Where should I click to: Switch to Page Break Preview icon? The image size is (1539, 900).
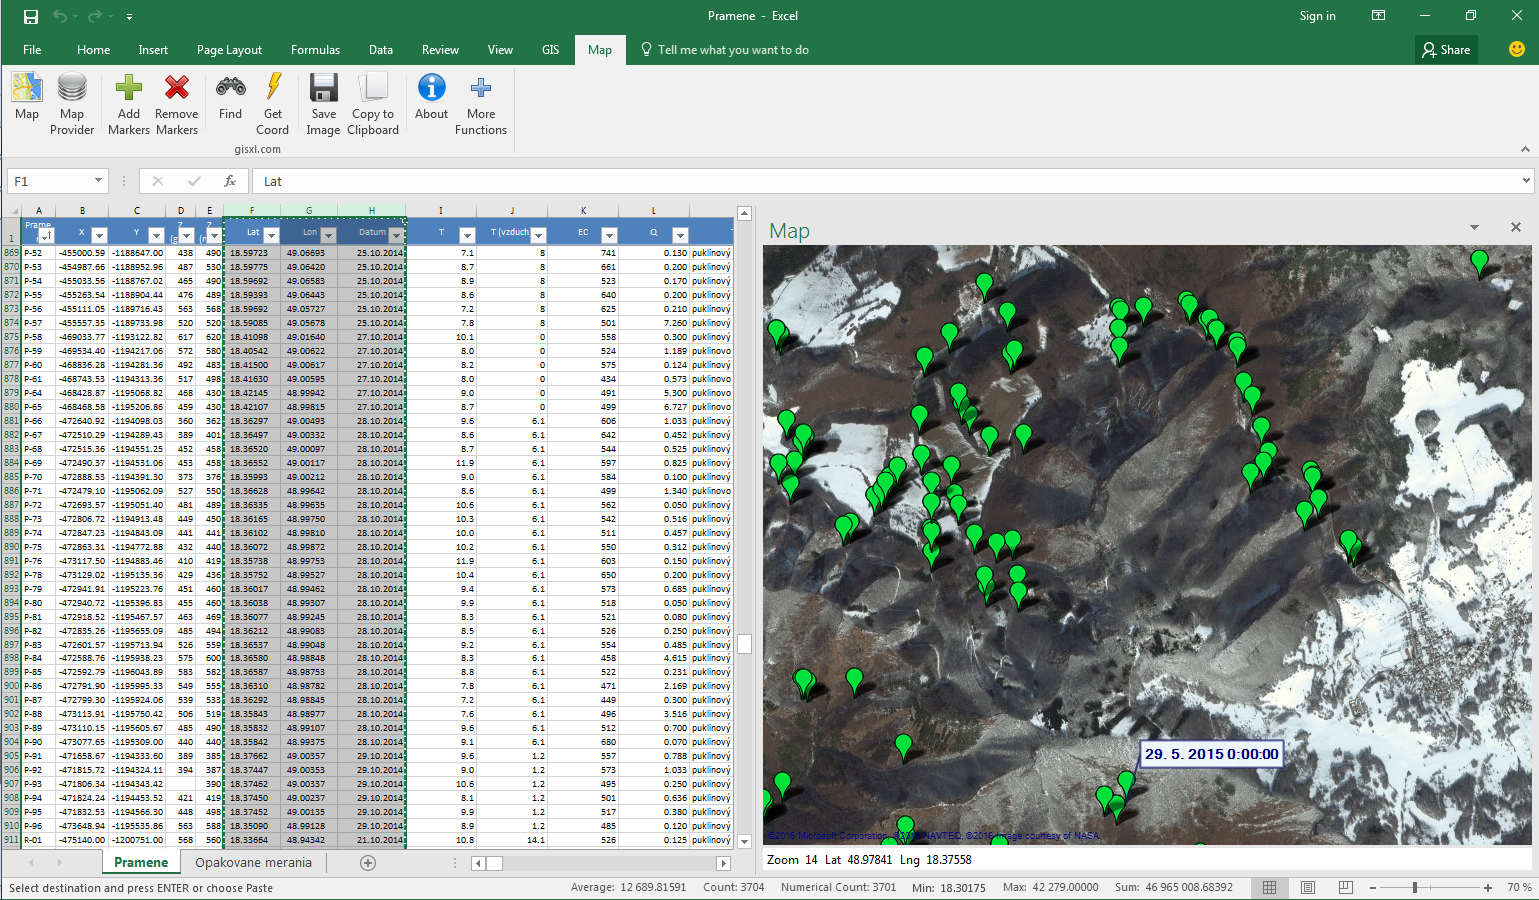click(x=1346, y=887)
